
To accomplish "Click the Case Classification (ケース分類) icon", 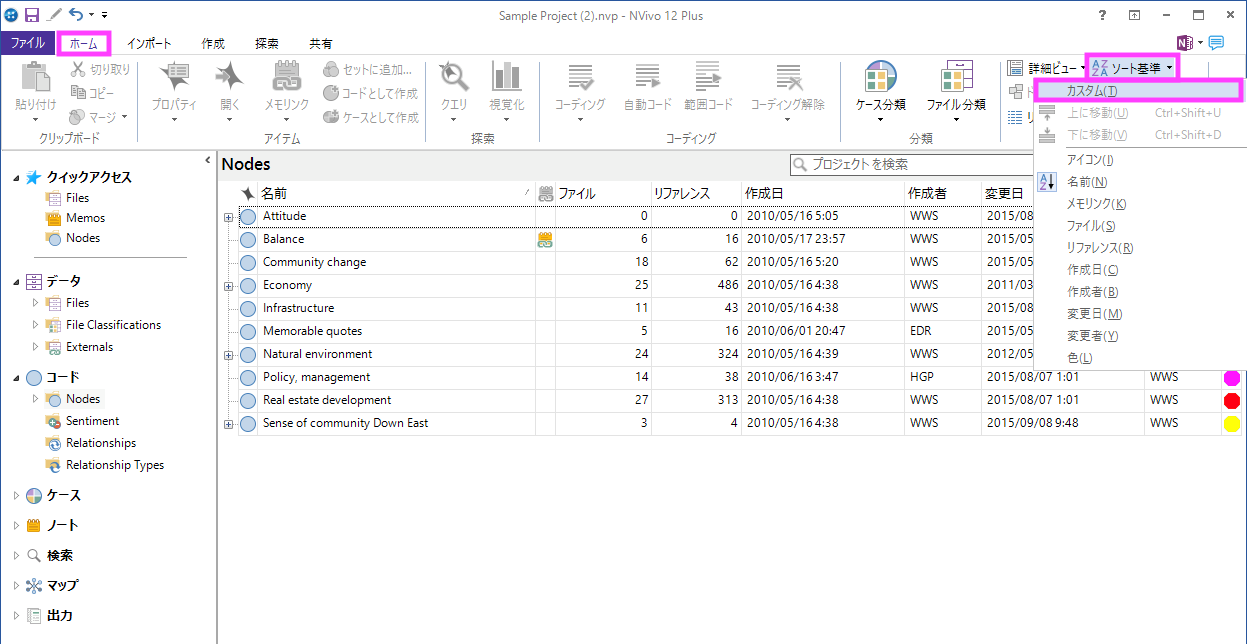I will pos(880,80).
